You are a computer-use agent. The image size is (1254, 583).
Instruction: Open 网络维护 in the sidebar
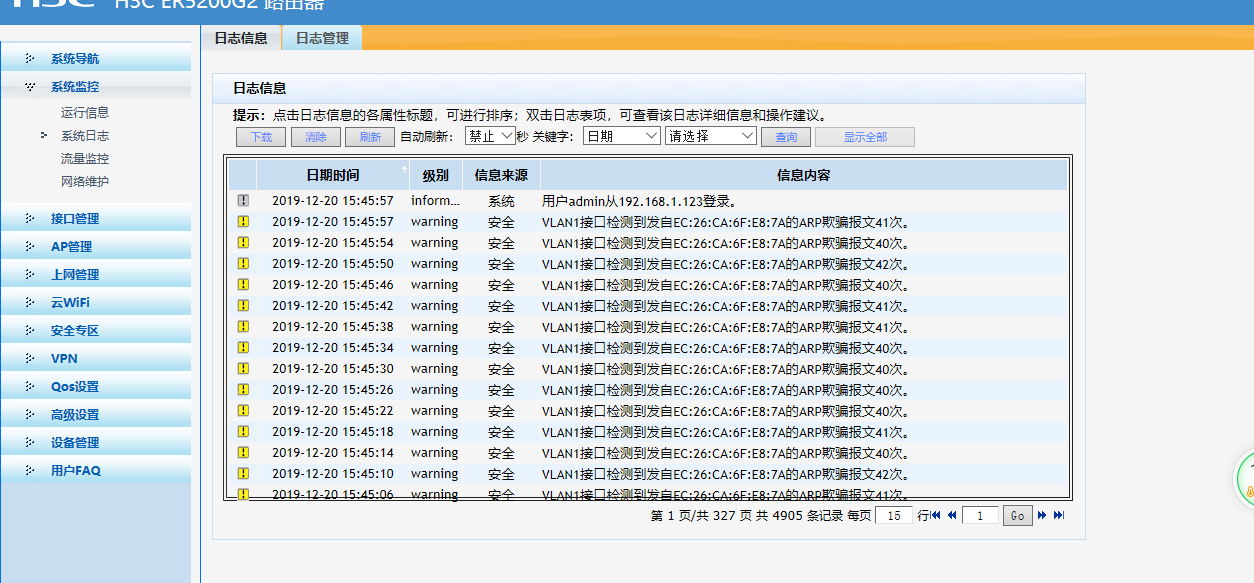pyautogui.click(x=85, y=182)
